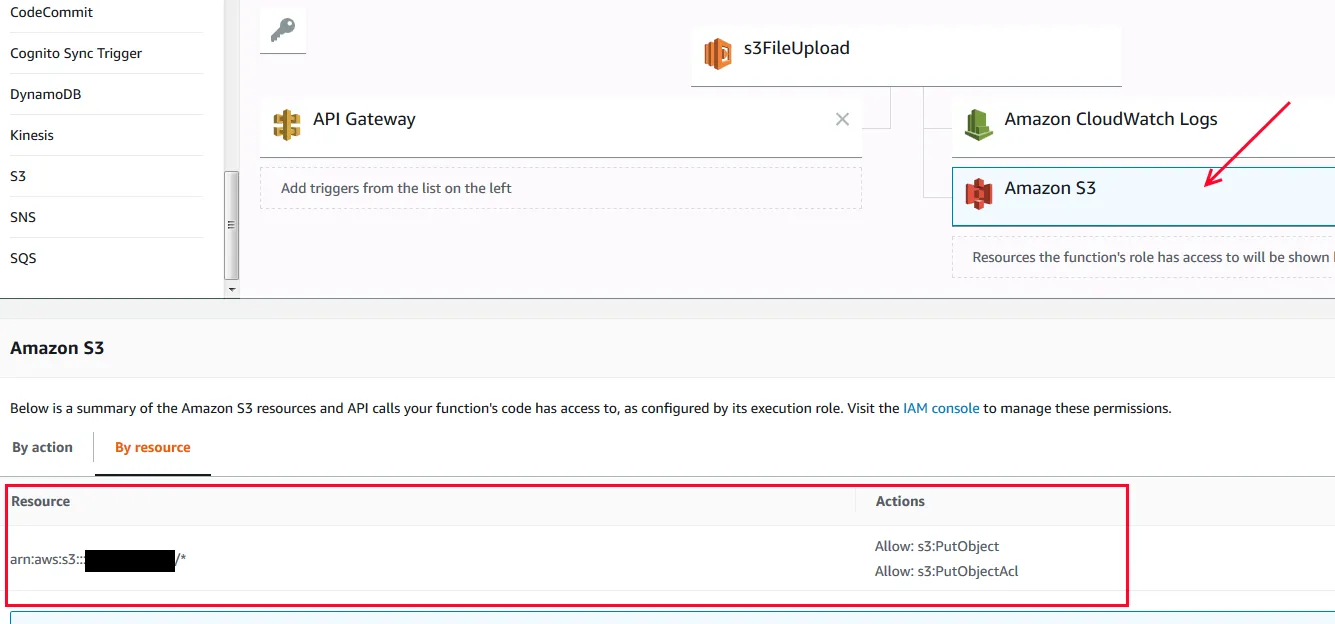This screenshot has width=1335, height=624.
Task: Click the key permissions icon
Action: [282, 30]
